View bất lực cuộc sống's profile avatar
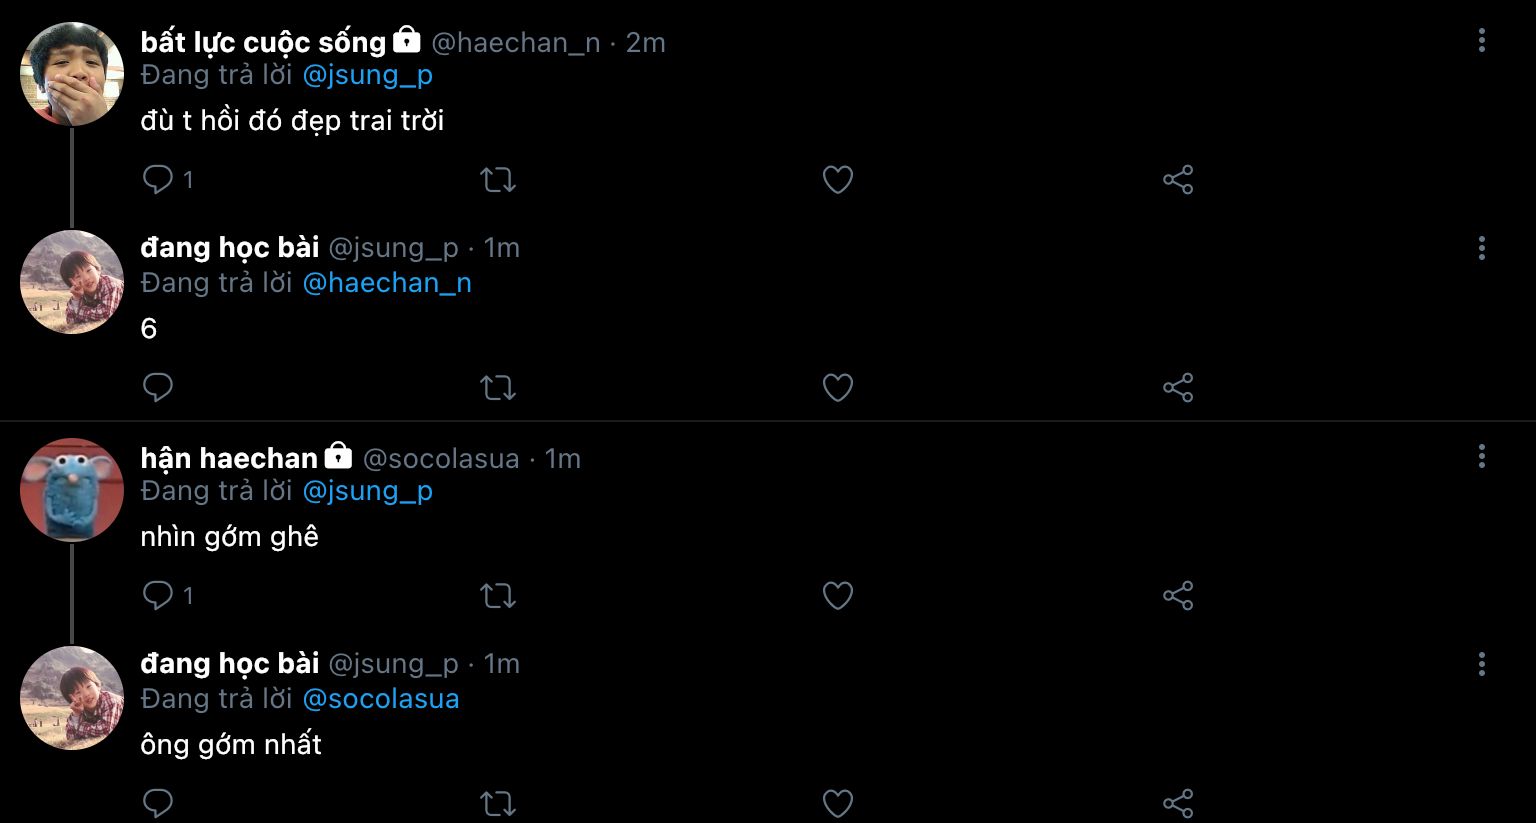1536x823 pixels. click(x=72, y=74)
